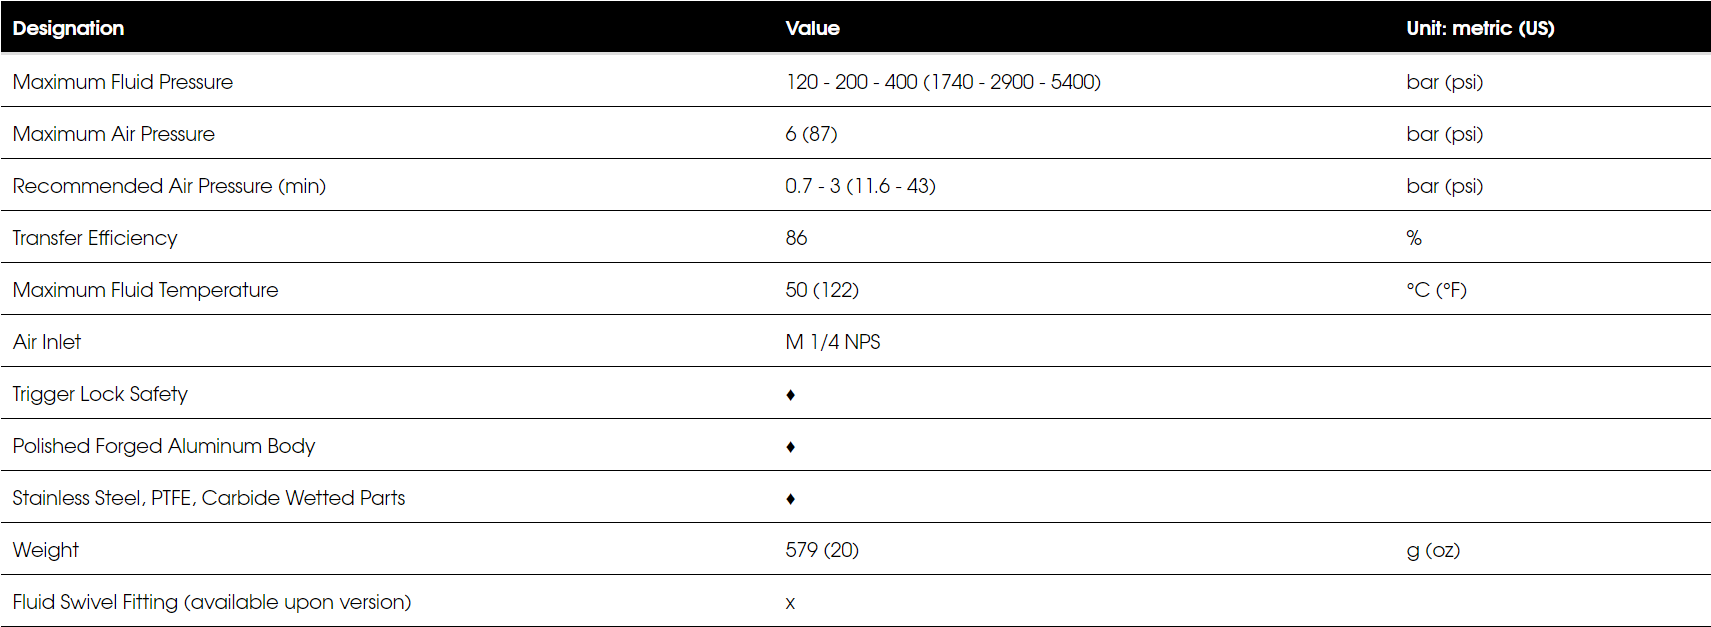
Task: Click the Polished Forged Aluminum Body diamond
Action: coord(790,447)
